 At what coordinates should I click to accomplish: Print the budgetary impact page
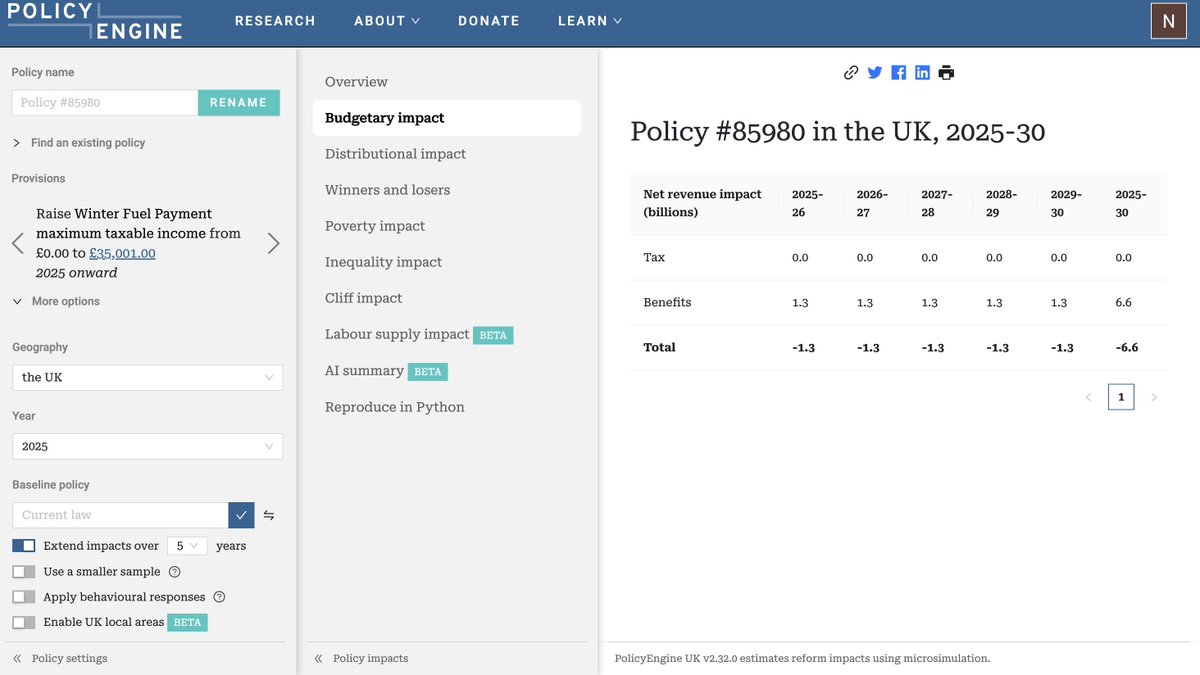pos(946,72)
